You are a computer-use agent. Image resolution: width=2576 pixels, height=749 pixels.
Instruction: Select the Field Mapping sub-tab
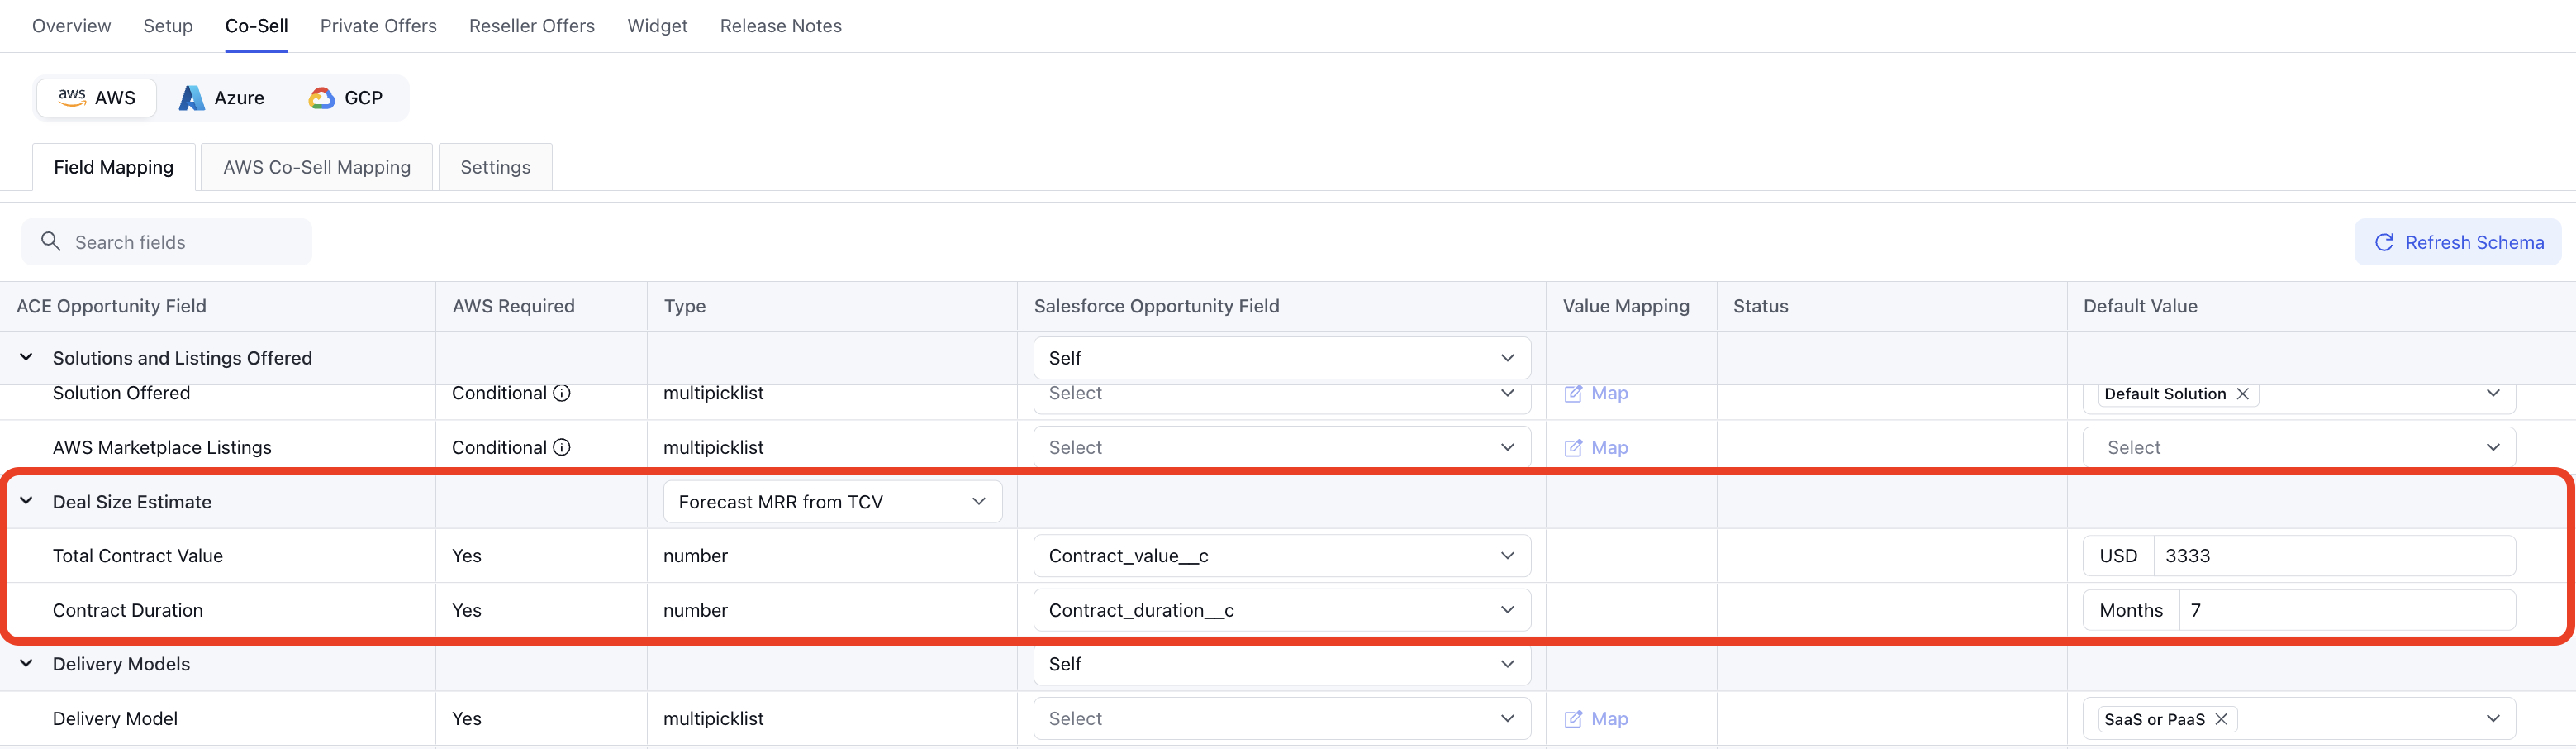[x=114, y=167]
